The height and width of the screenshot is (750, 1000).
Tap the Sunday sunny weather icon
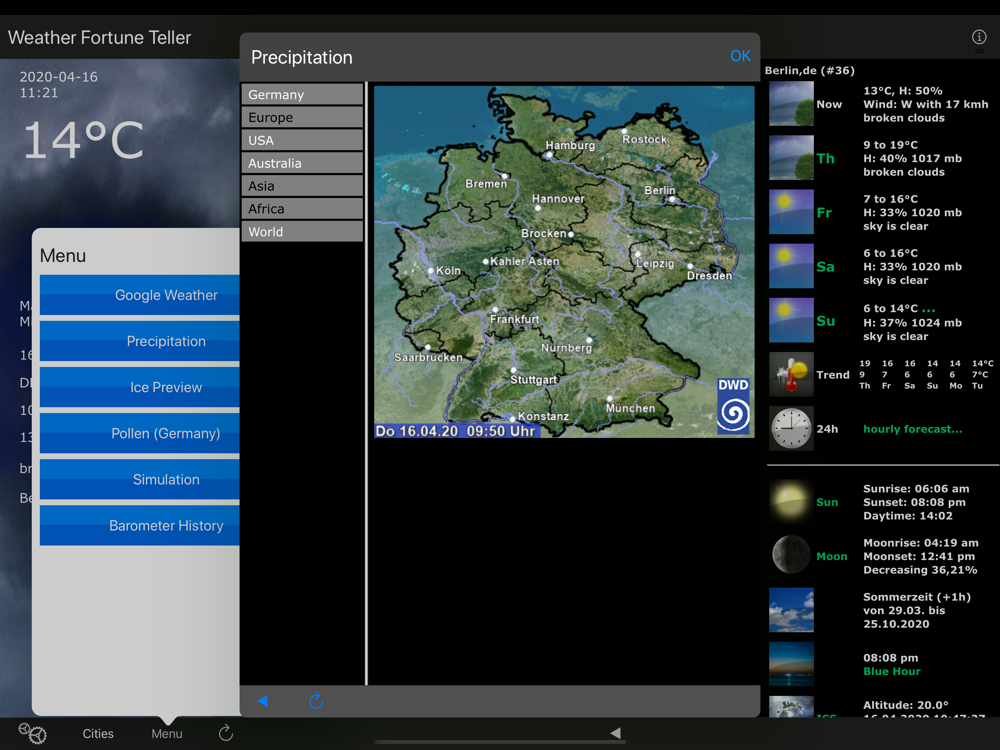pos(791,321)
